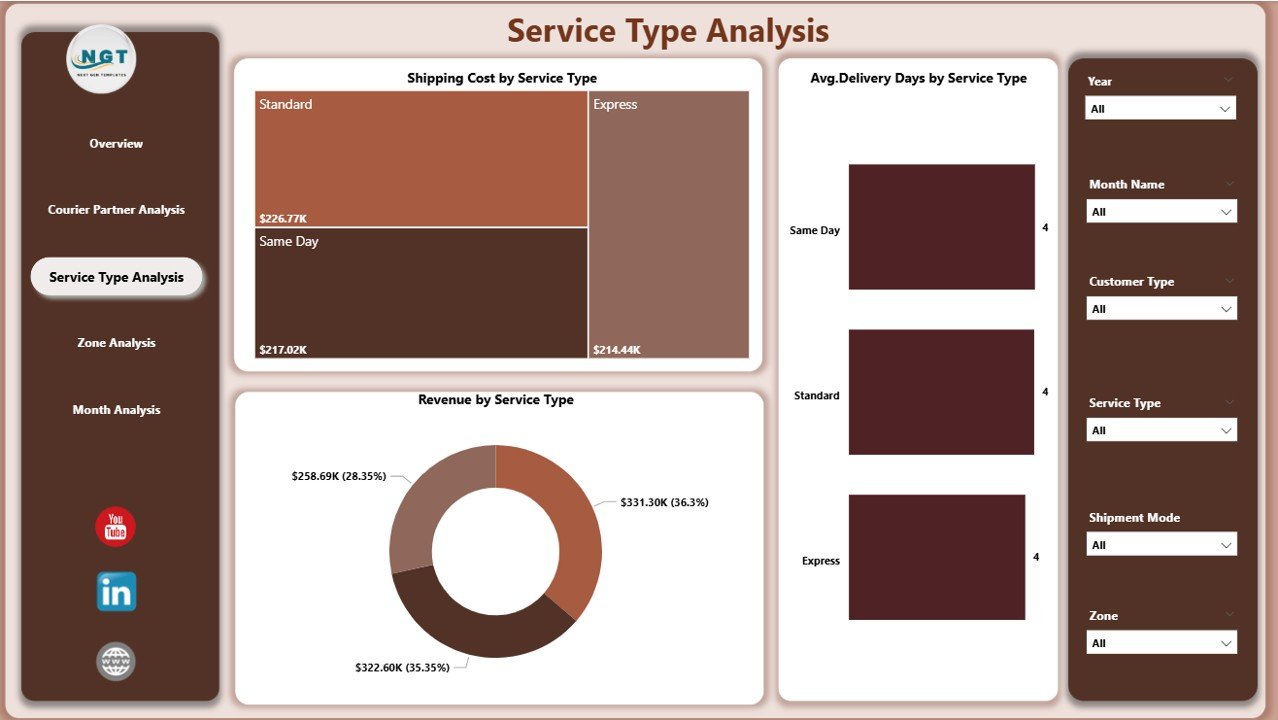Select the Service Type Analysis button
This screenshot has height=720, width=1278.
[x=116, y=277]
